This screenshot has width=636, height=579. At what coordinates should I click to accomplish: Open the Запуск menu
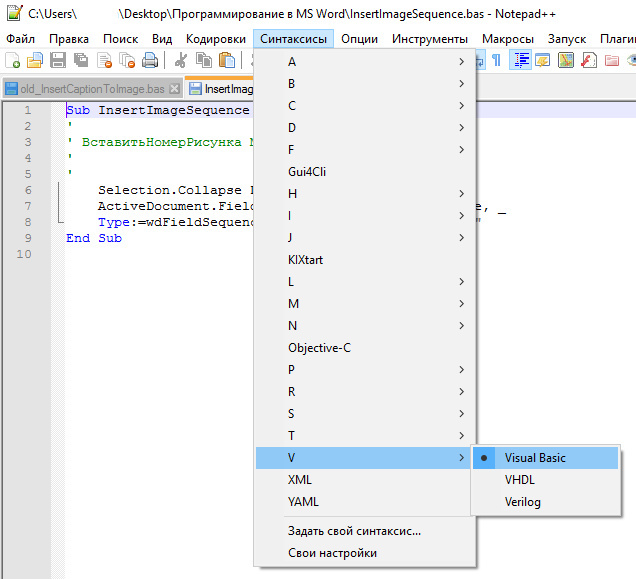(x=567, y=39)
